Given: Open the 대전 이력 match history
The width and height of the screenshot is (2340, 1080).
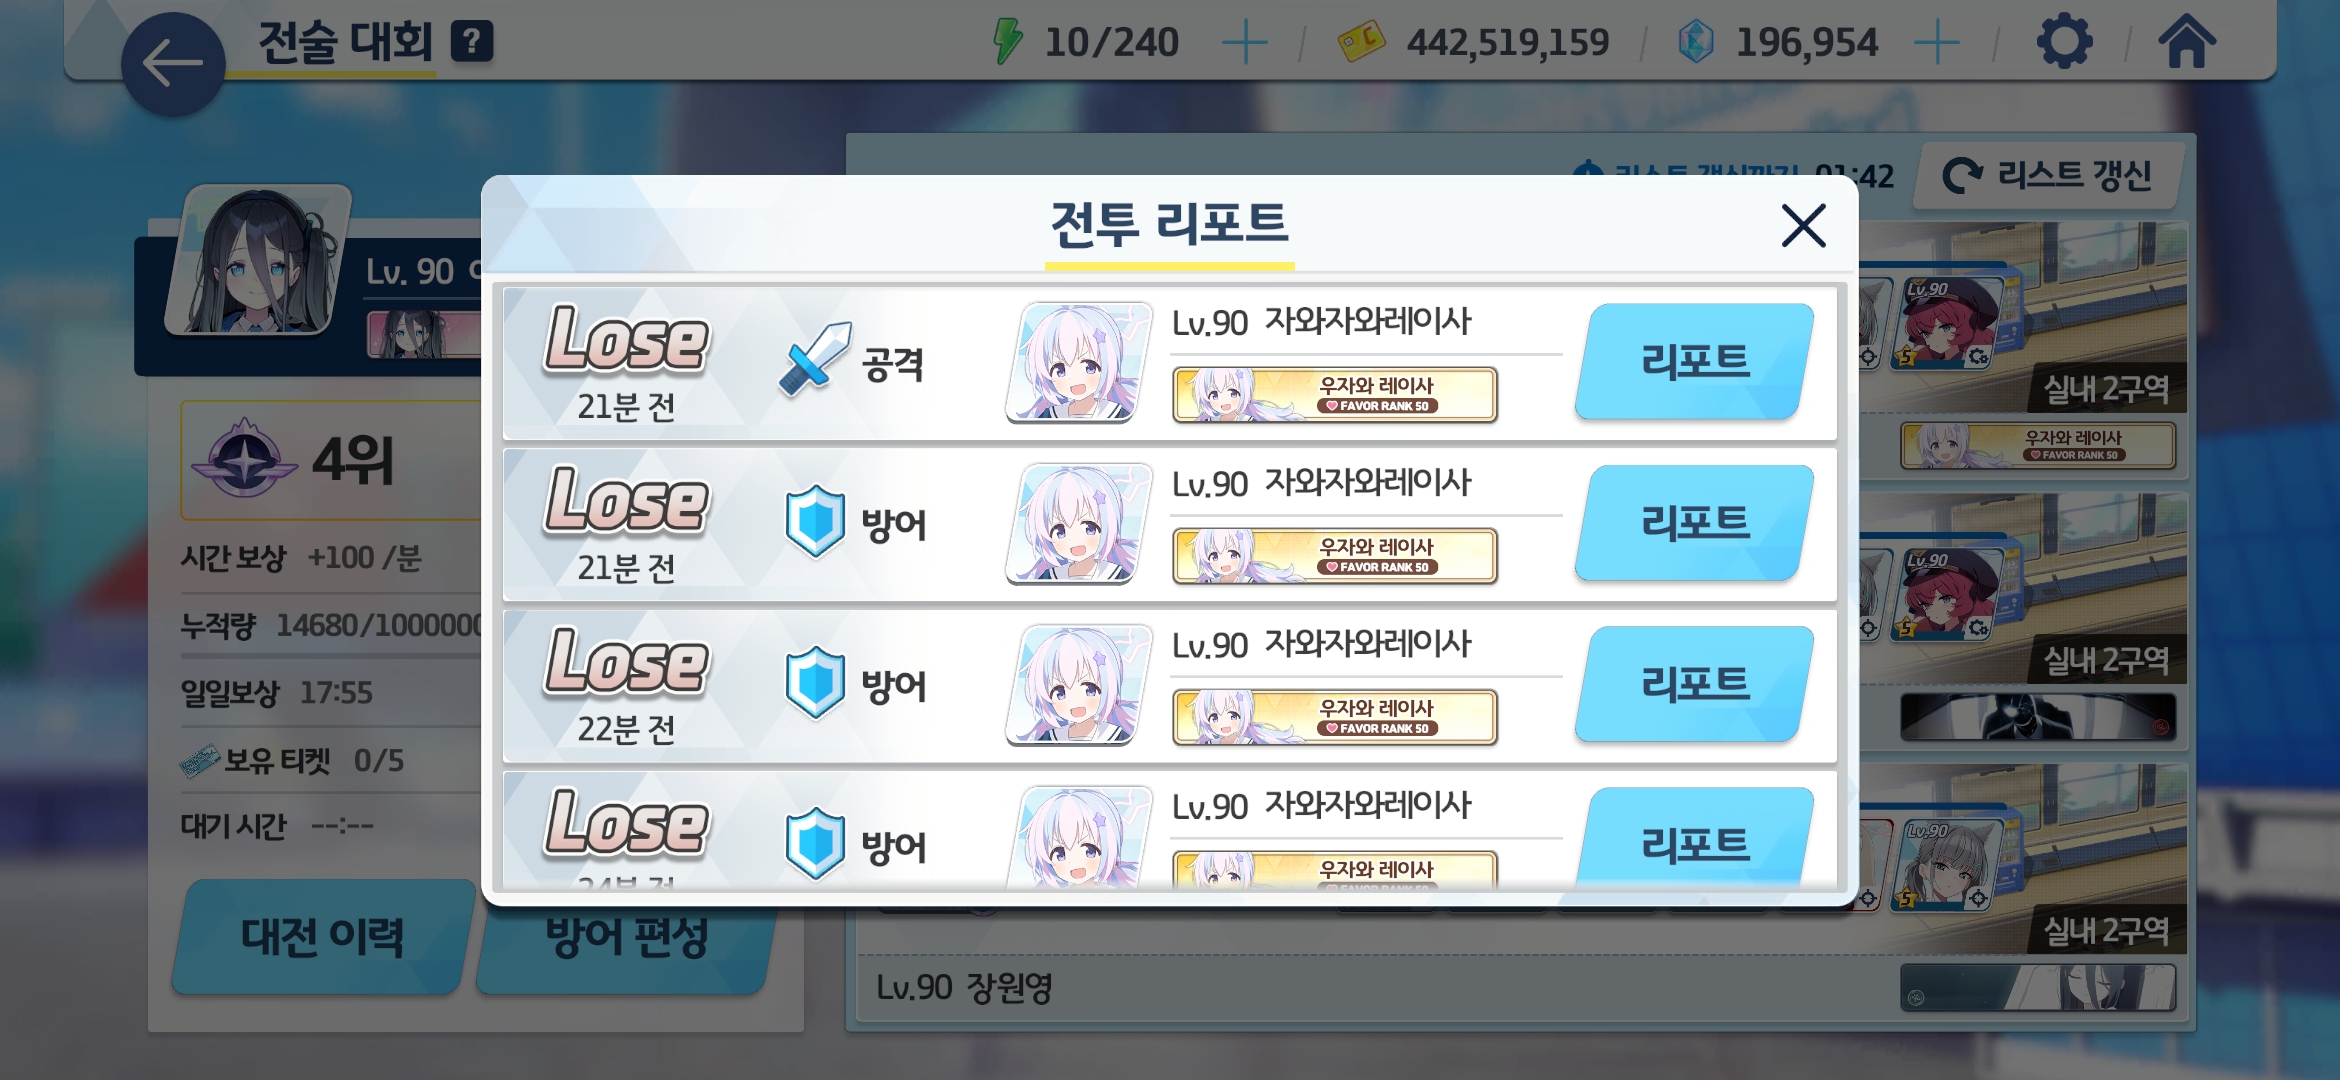Looking at the screenshot, I should (322, 937).
